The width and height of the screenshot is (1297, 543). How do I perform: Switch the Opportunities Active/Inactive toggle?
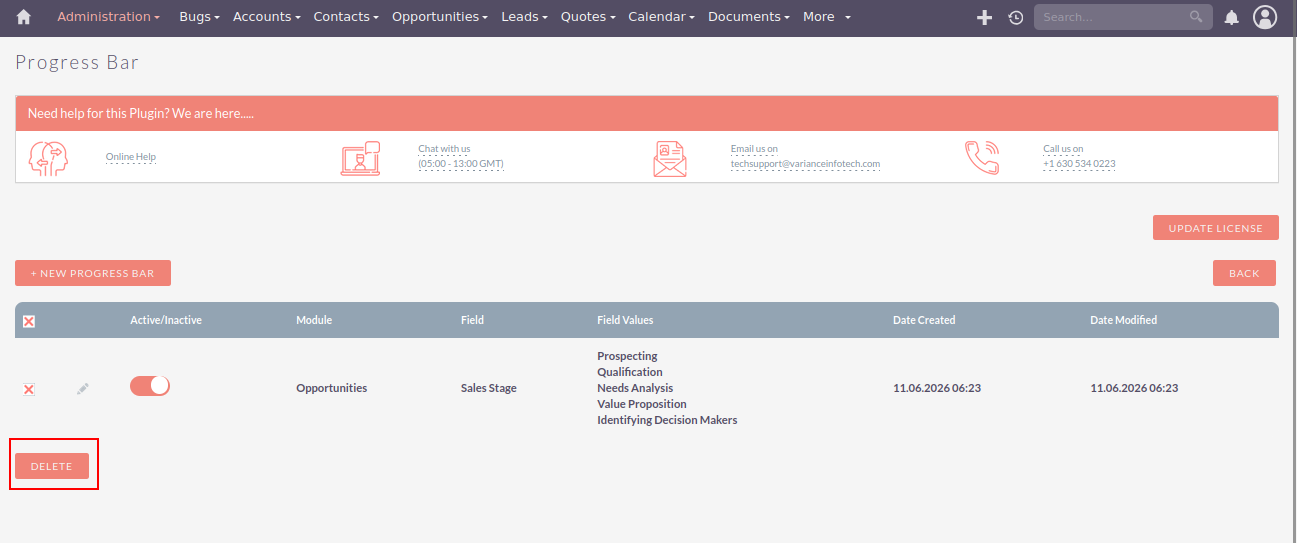(x=150, y=386)
